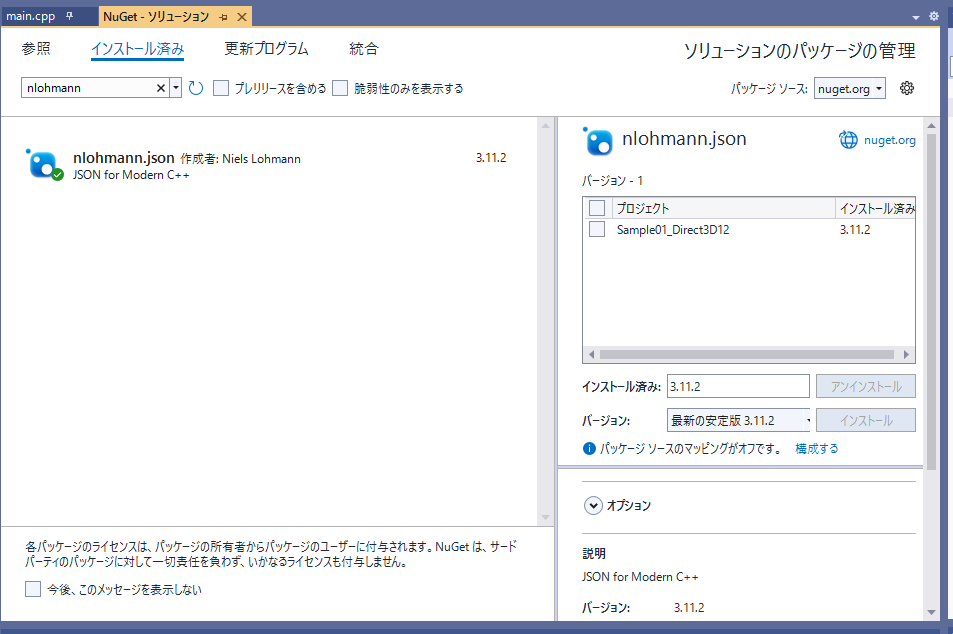Open the version dropdown showing 3.11.2
Viewport: 953px width, 634px height.
740,420
